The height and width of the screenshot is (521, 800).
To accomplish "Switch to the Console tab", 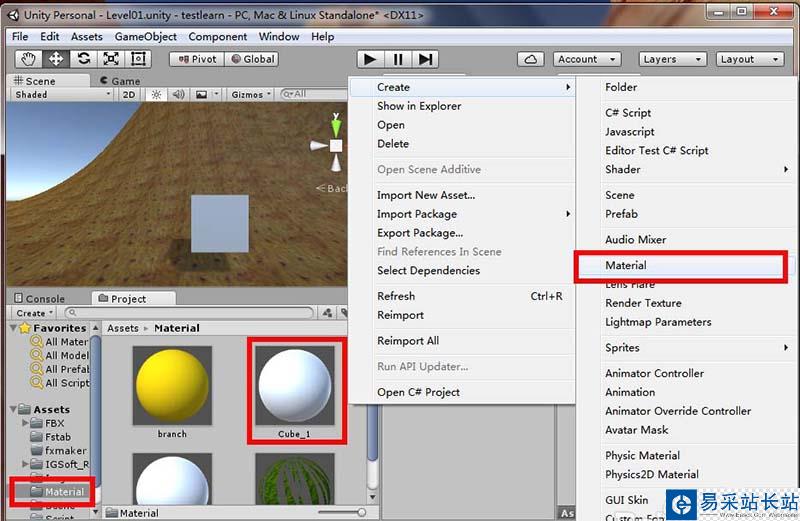I will pyautogui.click(x=40, y=299).
